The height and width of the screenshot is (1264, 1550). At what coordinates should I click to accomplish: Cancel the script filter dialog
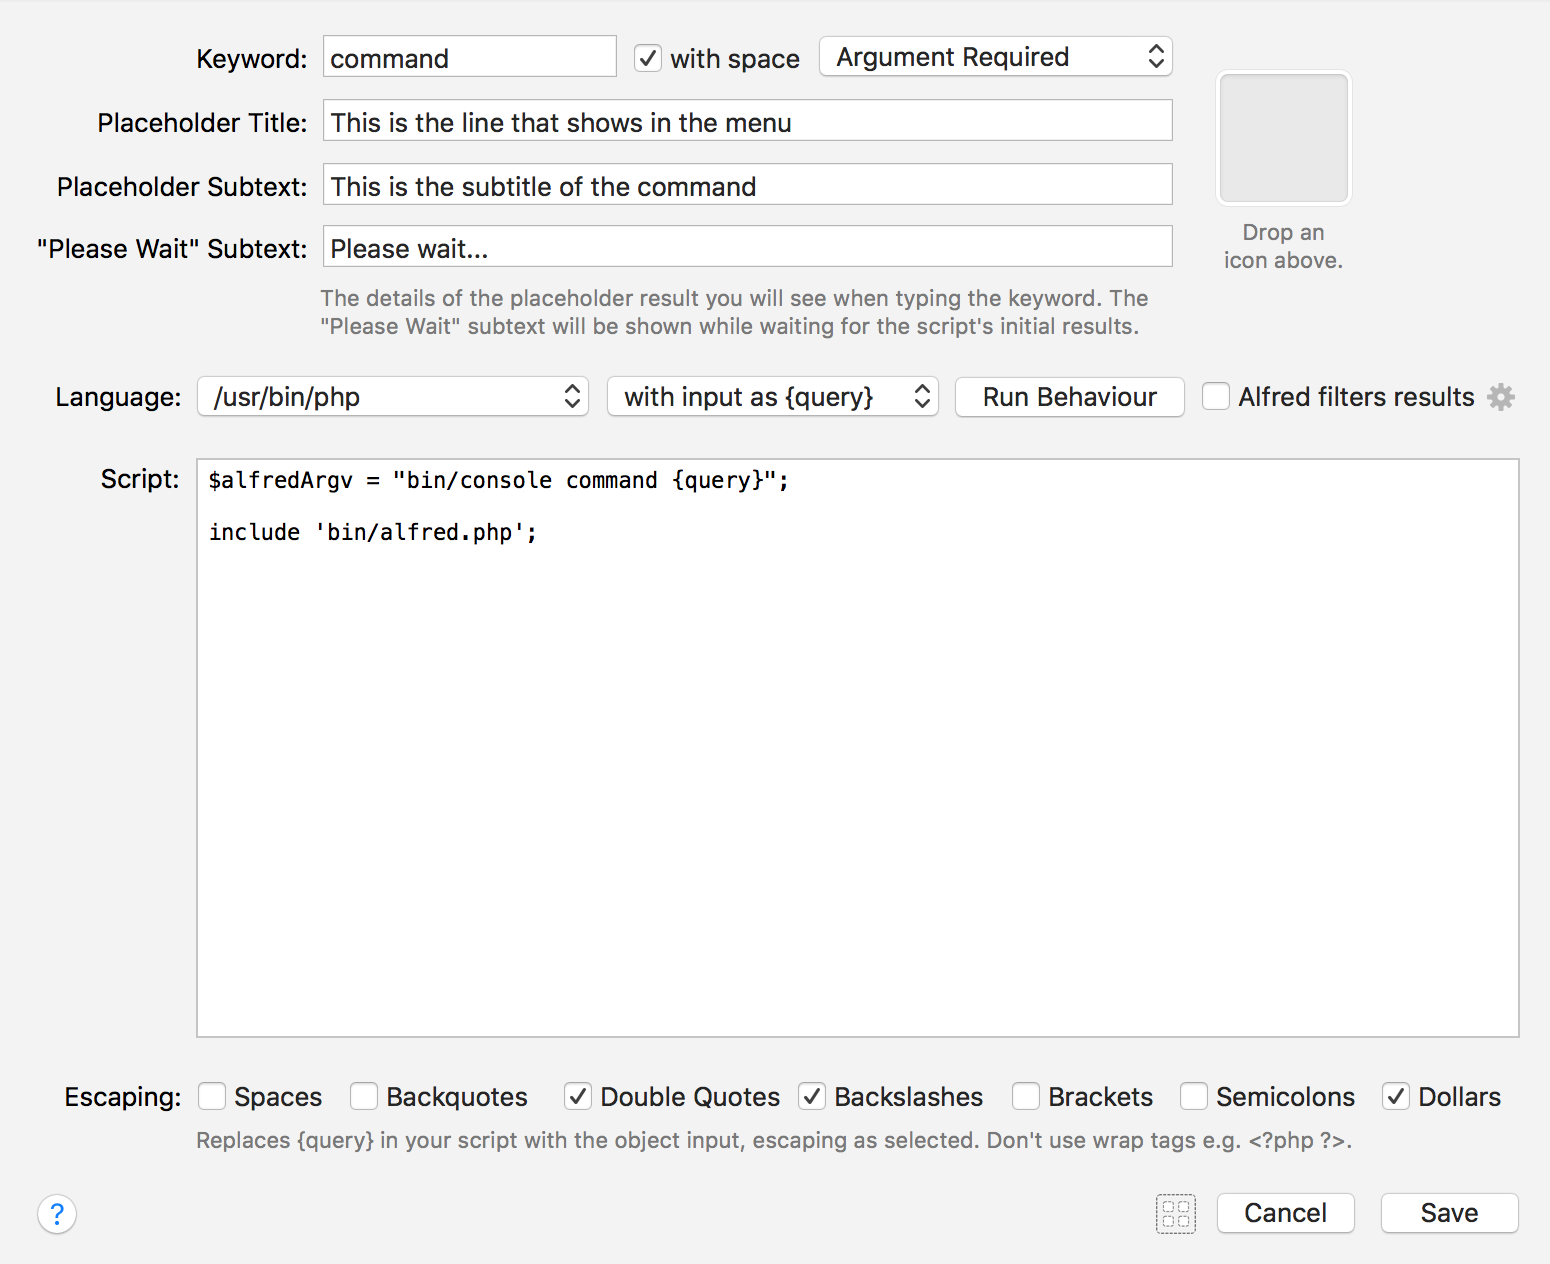(x=1285, y=1213)
